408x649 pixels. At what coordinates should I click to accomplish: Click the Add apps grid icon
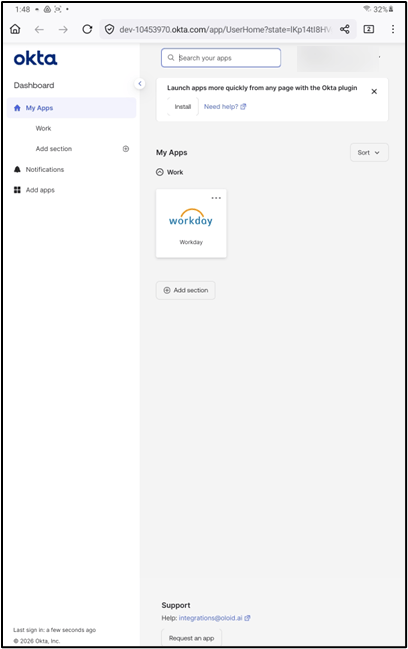pos(17,190)
